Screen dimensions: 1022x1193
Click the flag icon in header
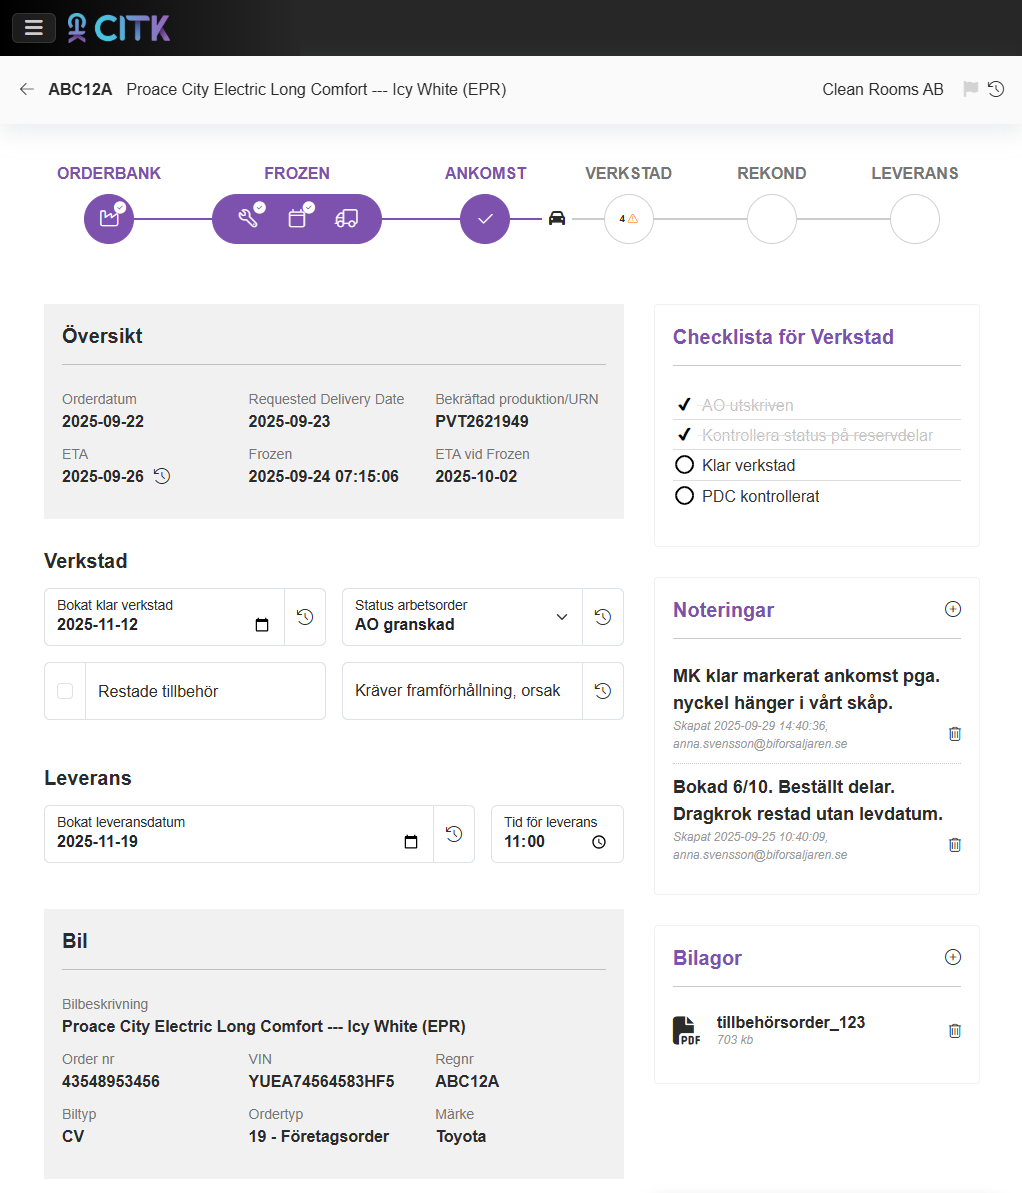click(x=970, y=89)
